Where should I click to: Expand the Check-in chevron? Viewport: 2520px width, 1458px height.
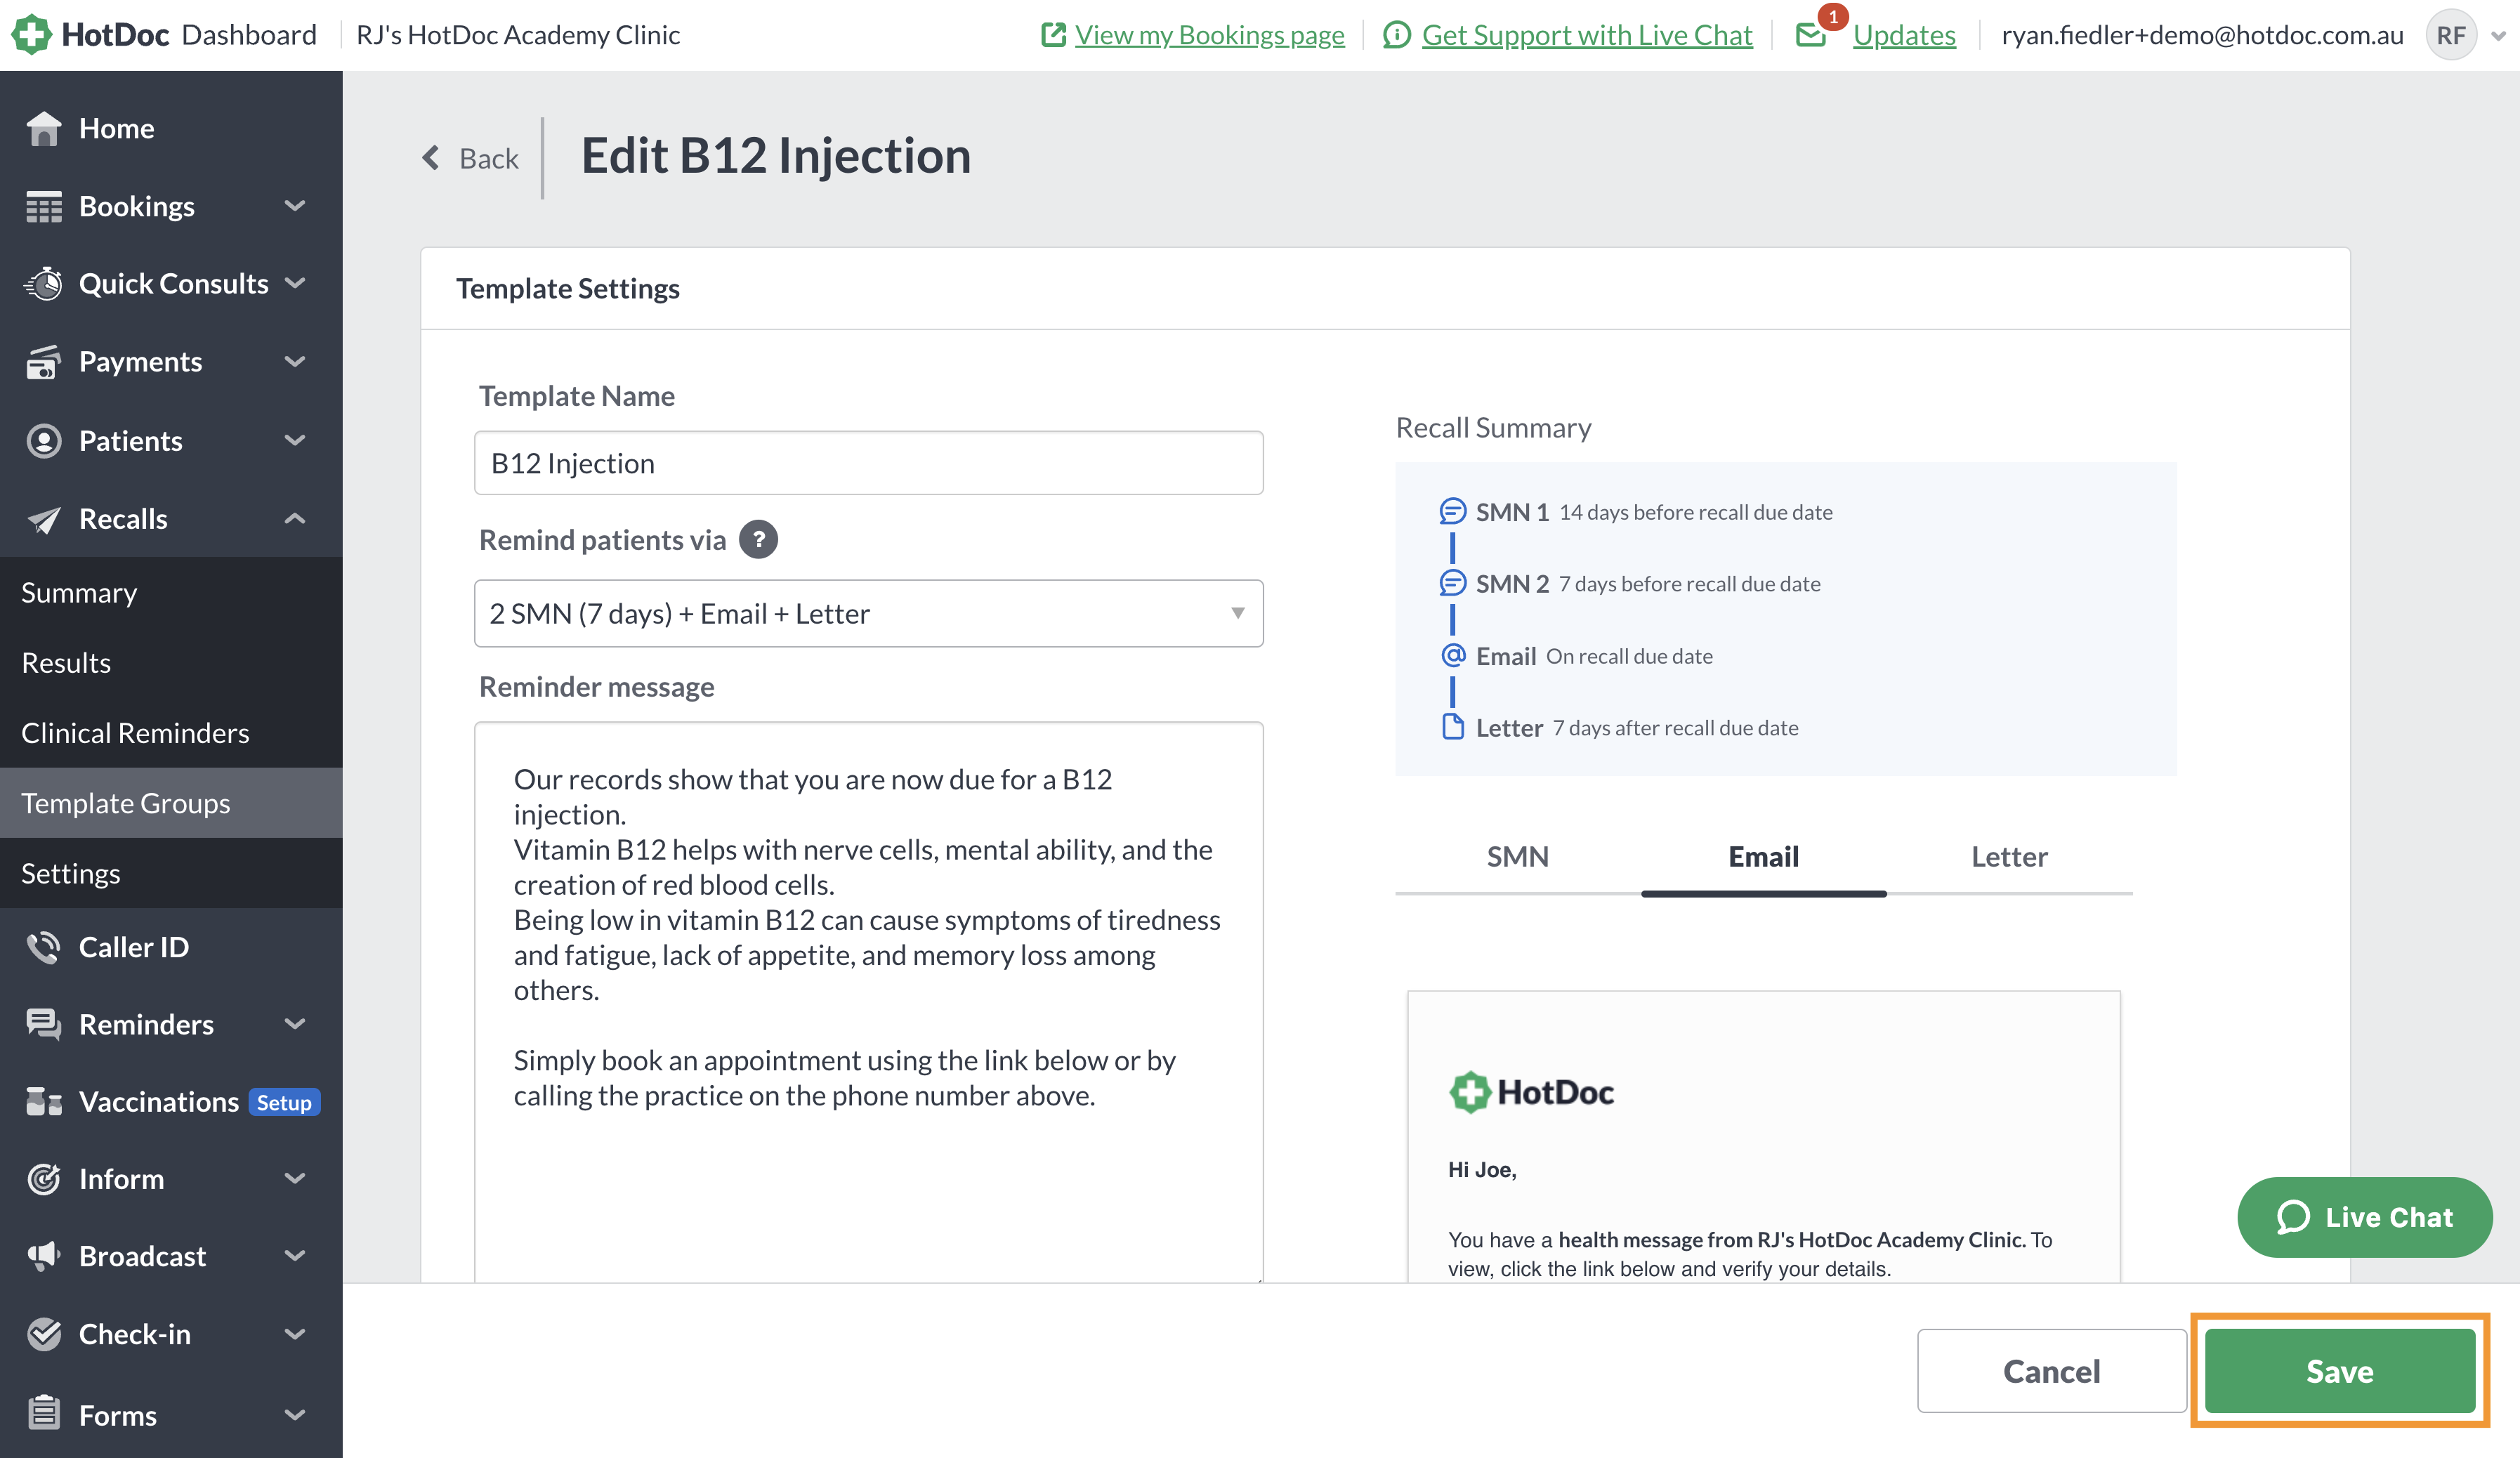click(x=294, y=1333)
